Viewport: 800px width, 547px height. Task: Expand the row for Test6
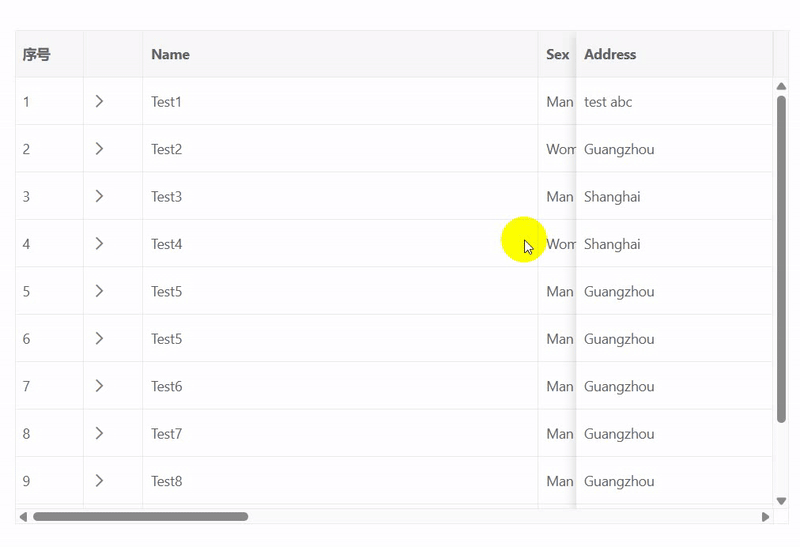[99, 386]
